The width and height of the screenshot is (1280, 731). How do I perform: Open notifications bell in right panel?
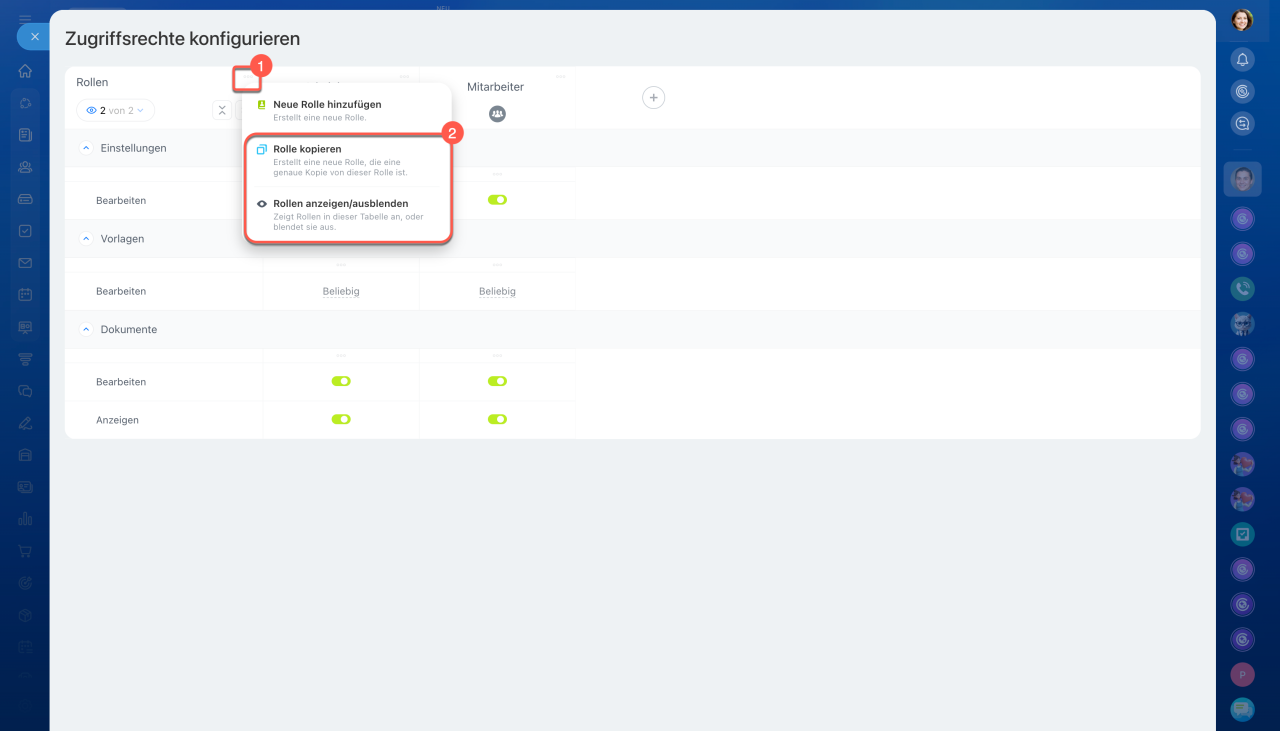click(x=1242, y=60)
